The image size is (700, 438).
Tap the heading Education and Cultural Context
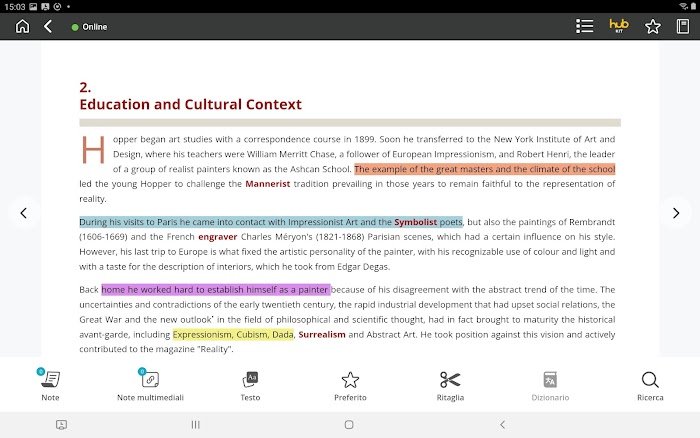pos(190,104)
